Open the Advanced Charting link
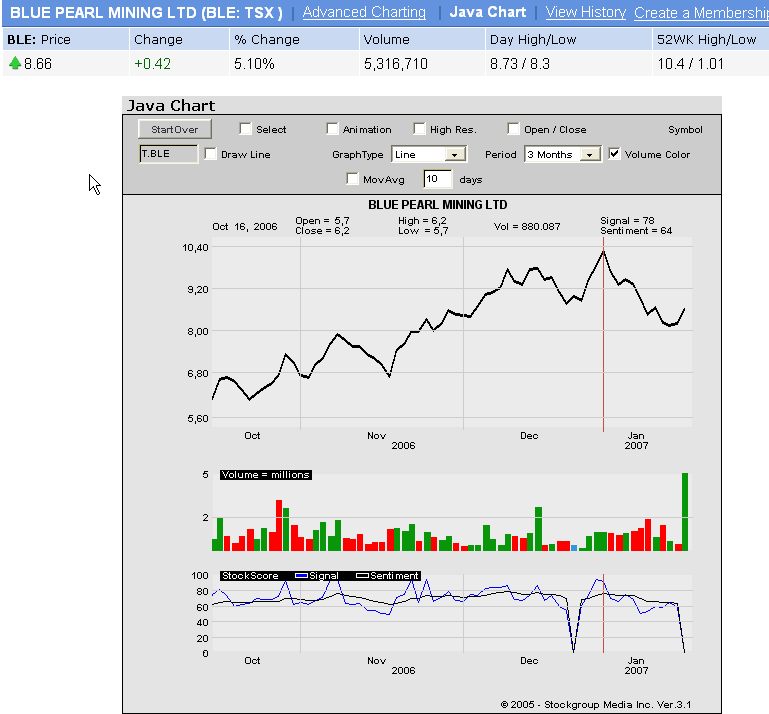The width and height of the screenshot is (769, 714). (364, 12)
